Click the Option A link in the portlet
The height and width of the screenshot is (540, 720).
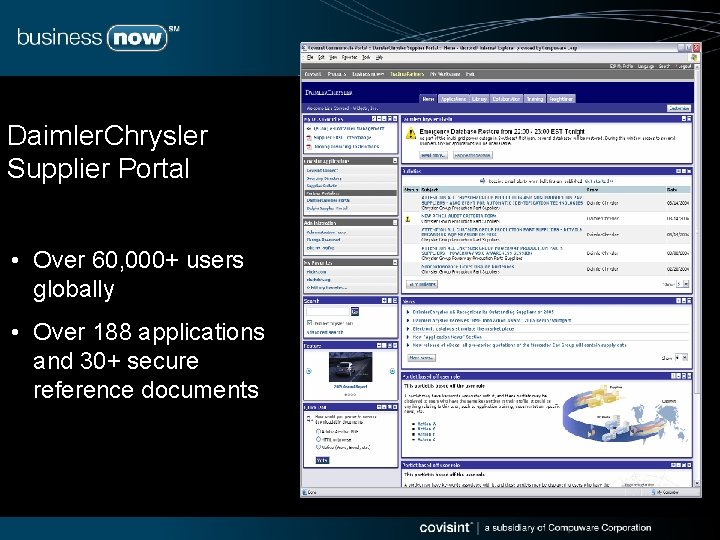427,424
